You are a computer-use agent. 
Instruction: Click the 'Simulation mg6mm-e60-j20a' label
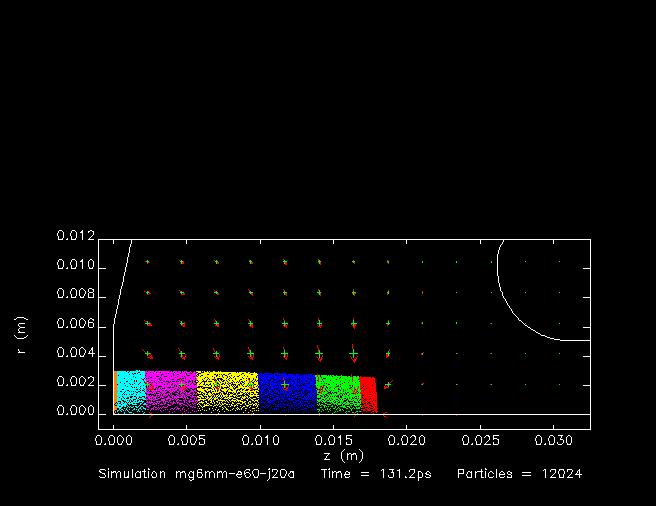197,474
